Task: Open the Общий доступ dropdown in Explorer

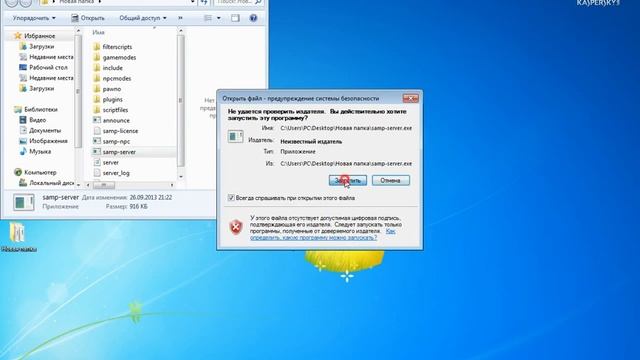Action: tap(142, 18)
